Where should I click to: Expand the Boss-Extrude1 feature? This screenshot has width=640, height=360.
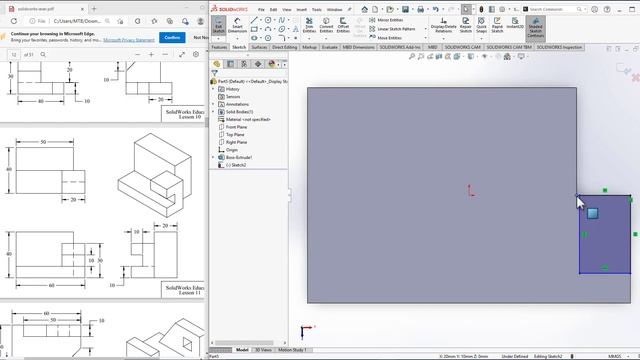(x=213, y=157)
